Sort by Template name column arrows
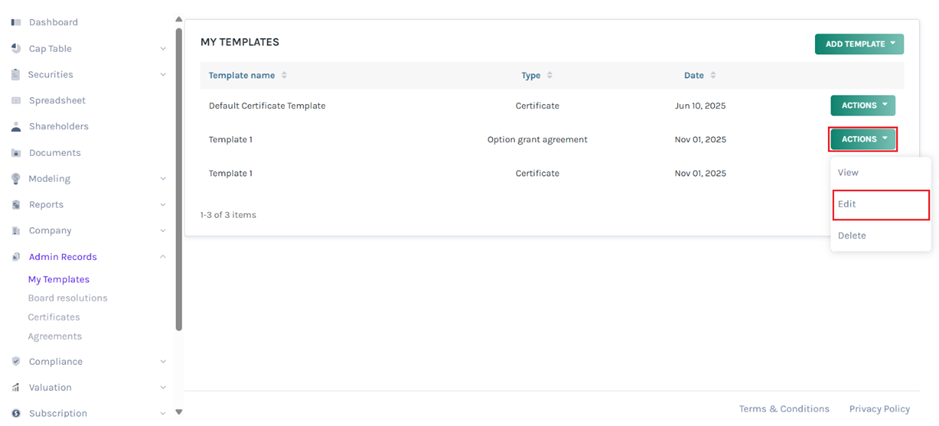 pos(284,75)
